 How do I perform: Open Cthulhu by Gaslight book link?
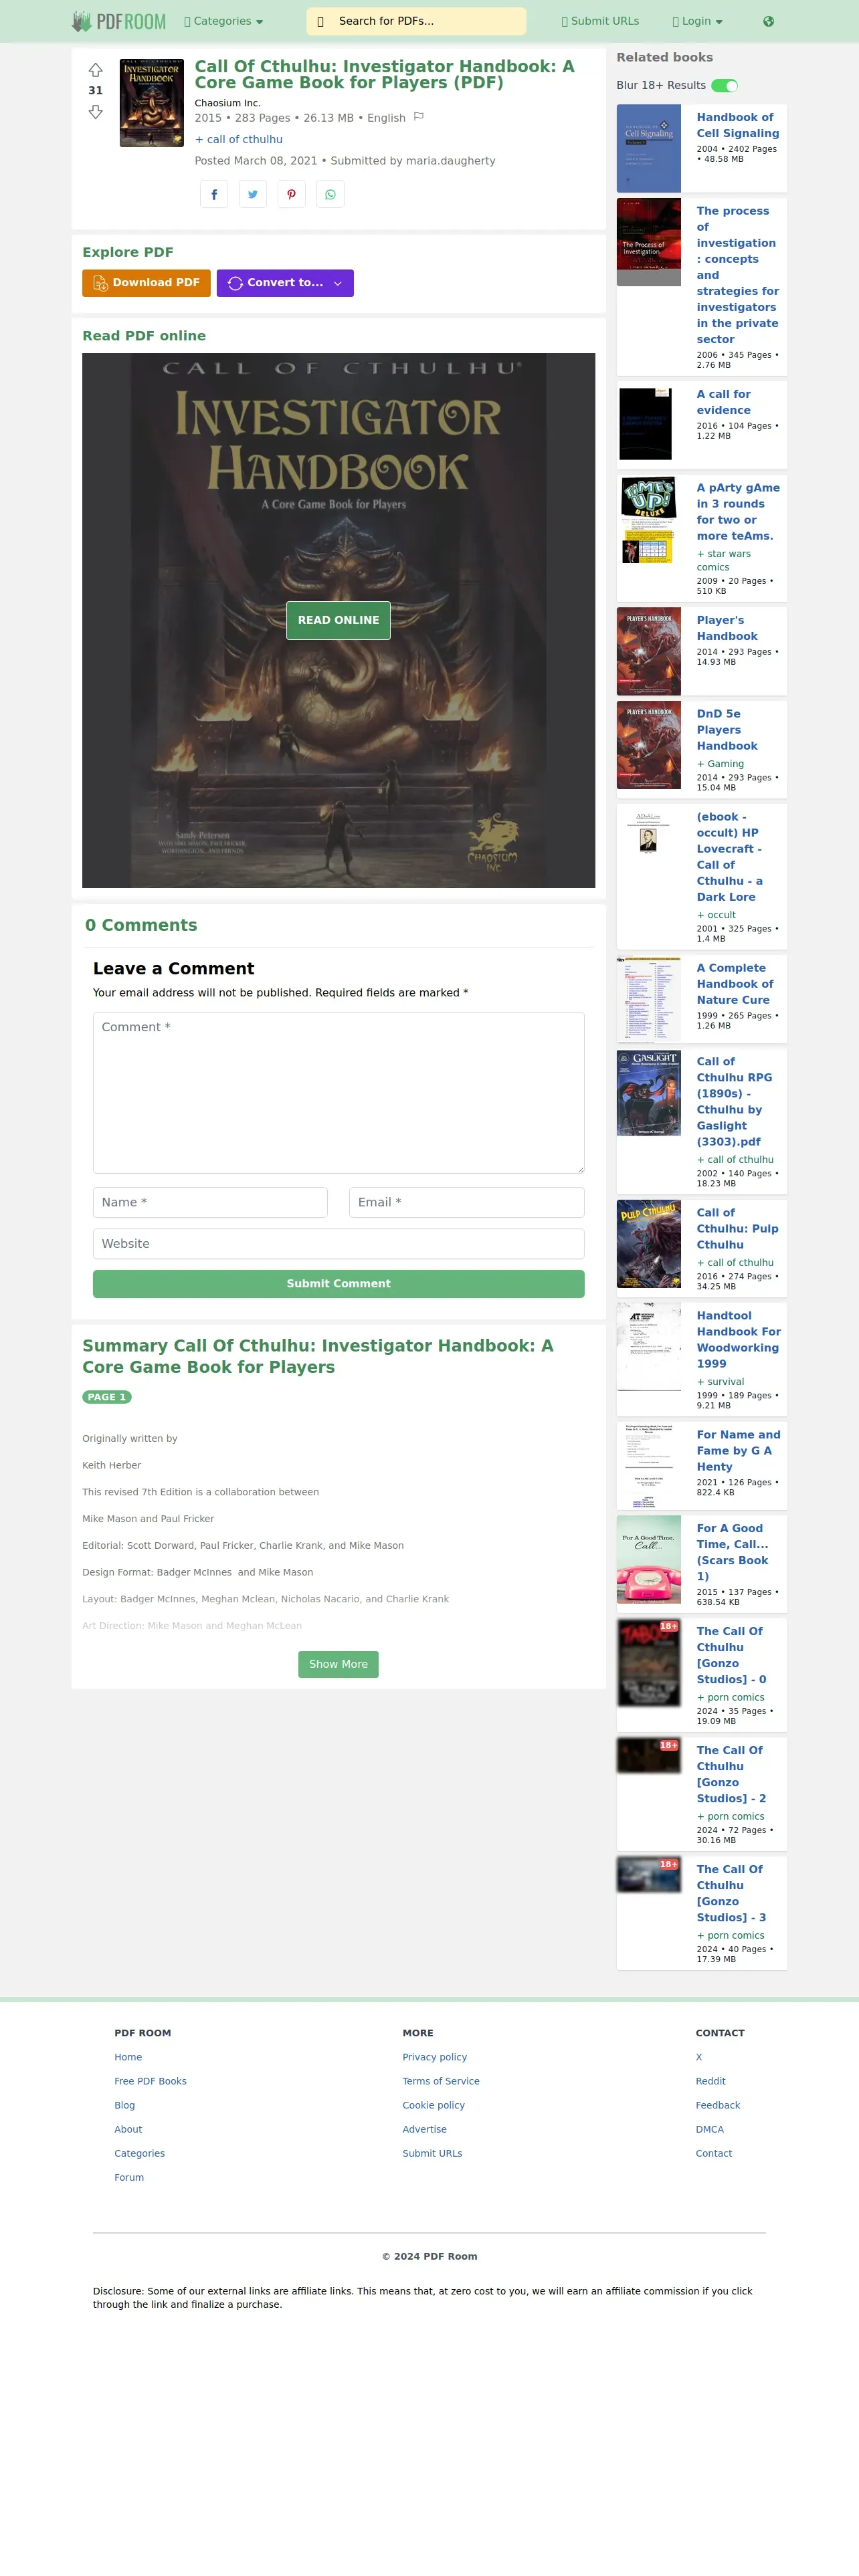click(734, 1102)
